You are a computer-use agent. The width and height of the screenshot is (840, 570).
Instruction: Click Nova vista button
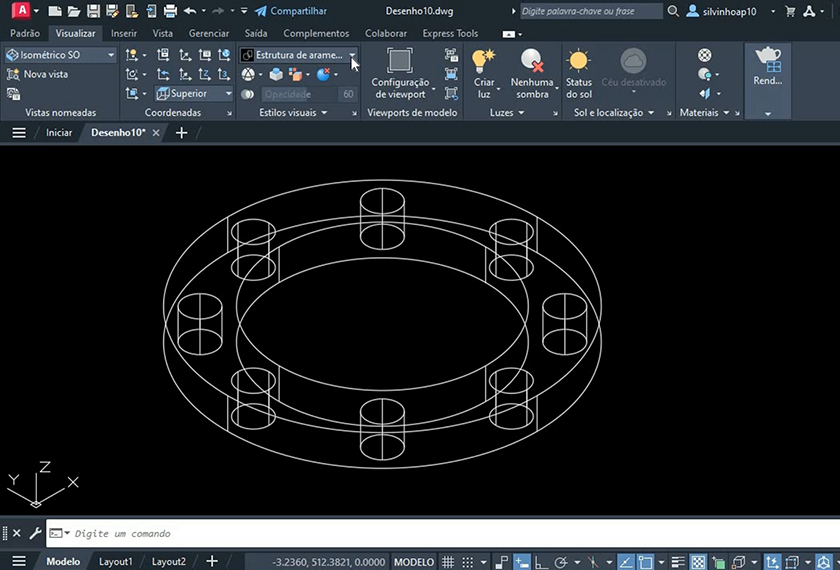tap(45, 74)
